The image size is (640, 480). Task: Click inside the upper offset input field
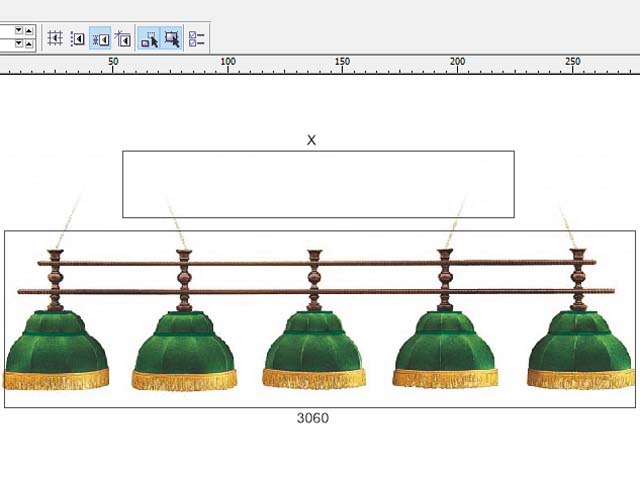[6, 31]
